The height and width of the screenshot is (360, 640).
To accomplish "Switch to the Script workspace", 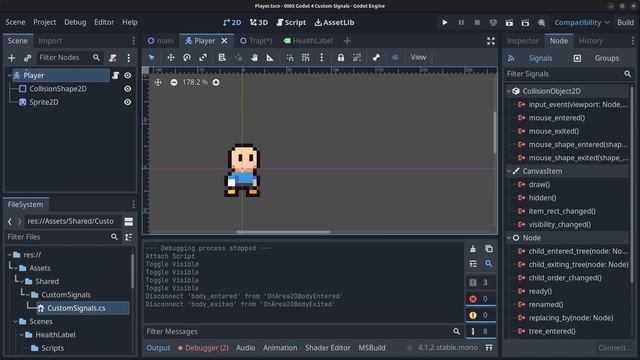I will click(x=291, y=22).
